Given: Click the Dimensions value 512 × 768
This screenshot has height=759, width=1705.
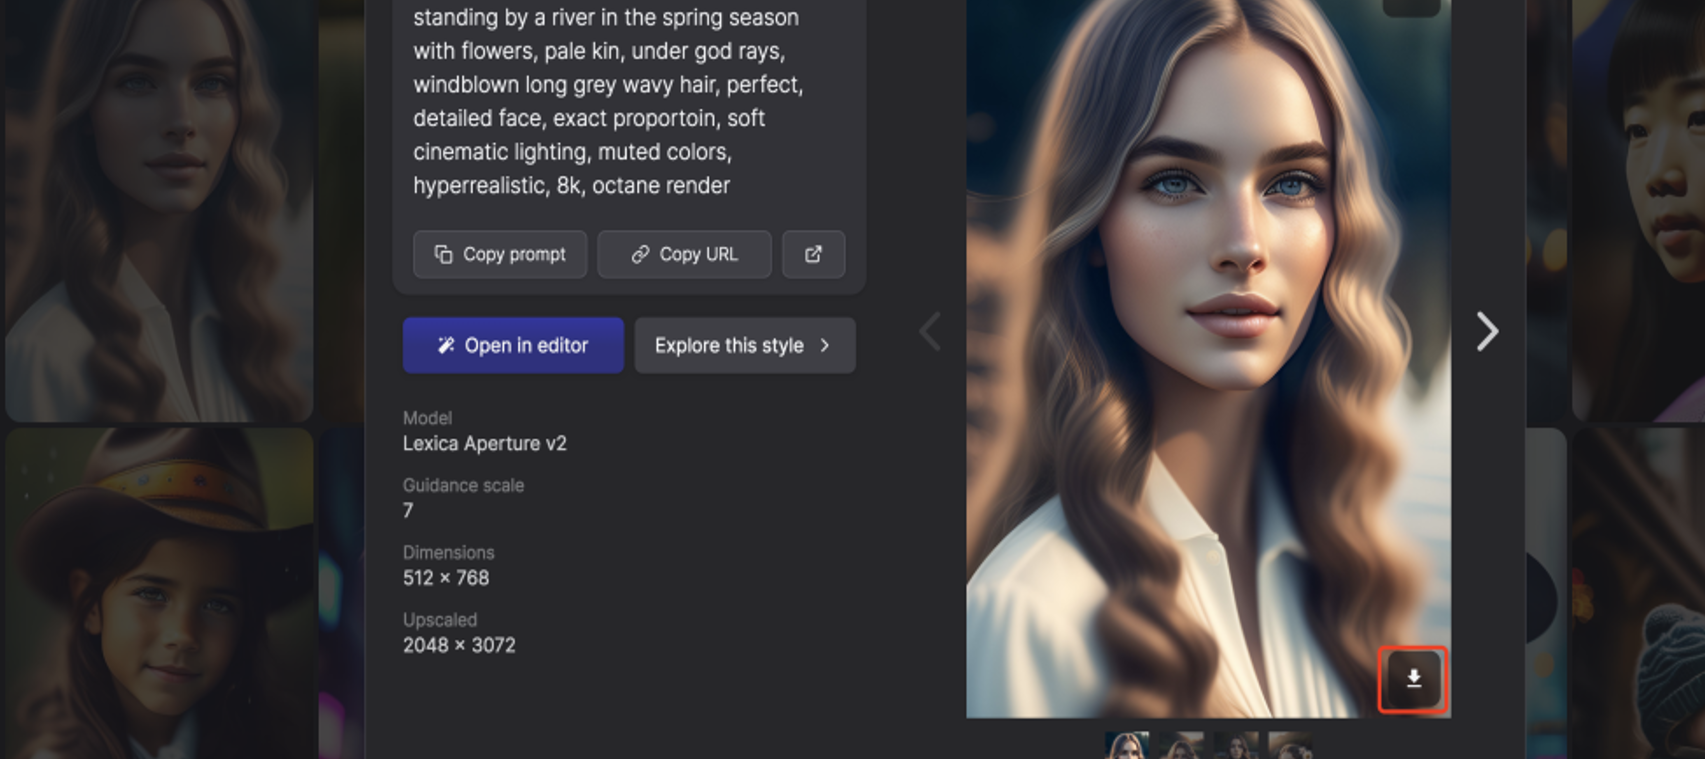Looking at the screenshot, I should click(x=446, y=578).
